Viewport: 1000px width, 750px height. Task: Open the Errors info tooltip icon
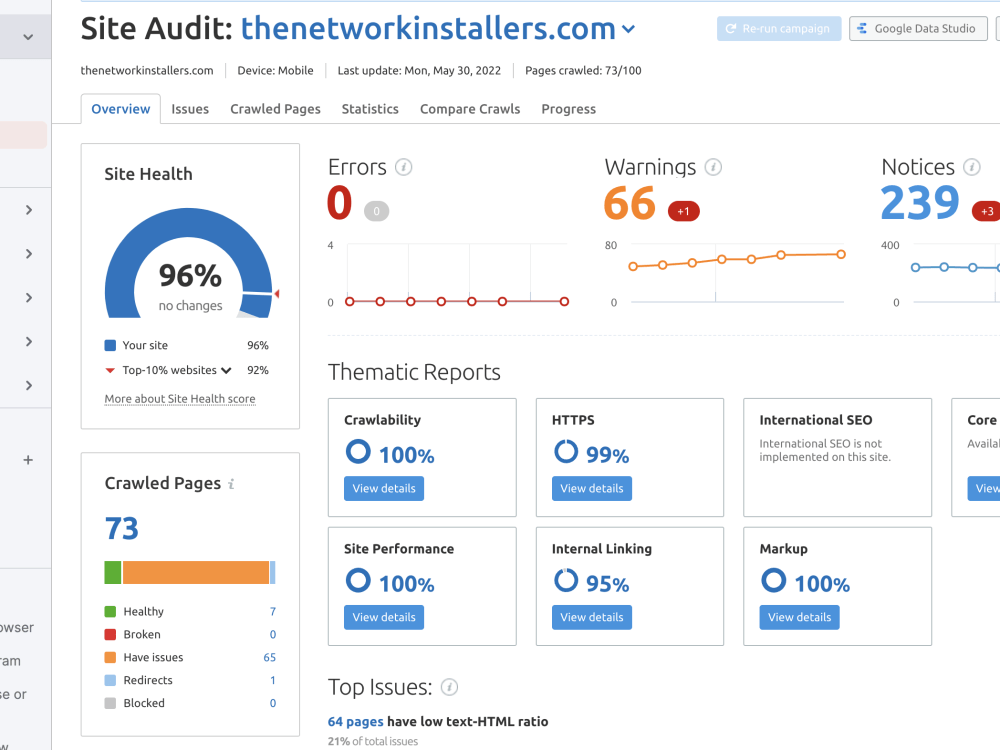pos(403,167)
